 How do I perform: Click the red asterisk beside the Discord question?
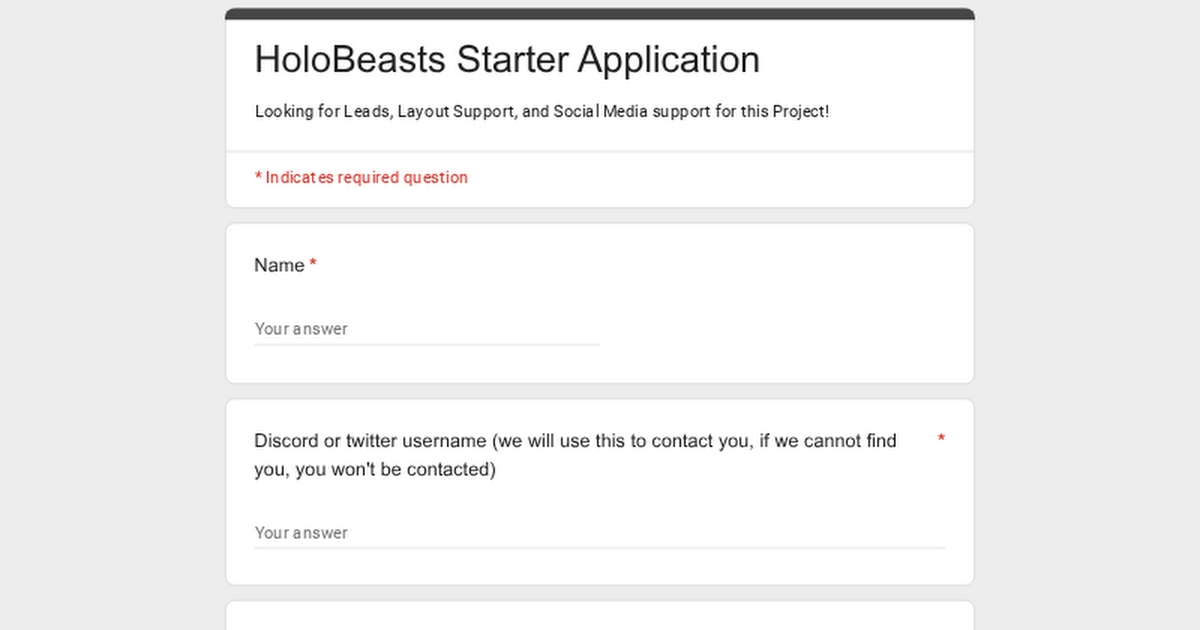pyautogui.click(x=941, y=440)
